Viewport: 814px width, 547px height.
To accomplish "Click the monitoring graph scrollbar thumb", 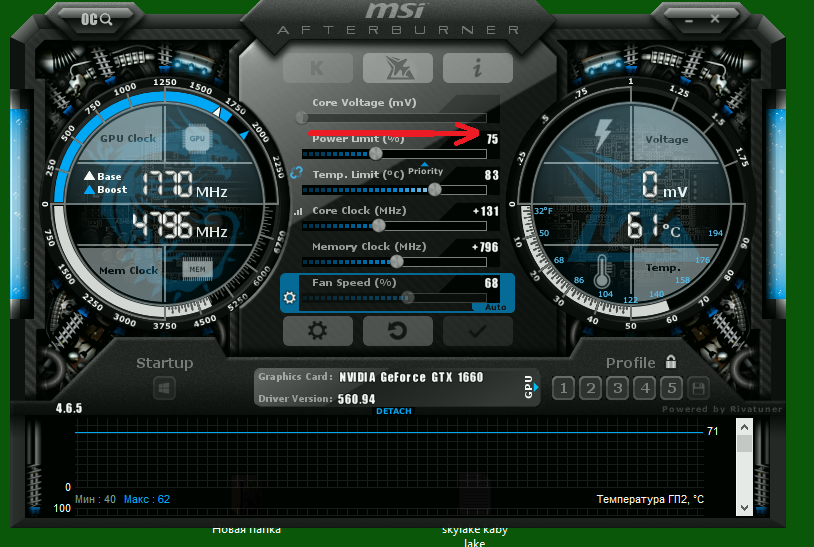I will coord(744,444).
